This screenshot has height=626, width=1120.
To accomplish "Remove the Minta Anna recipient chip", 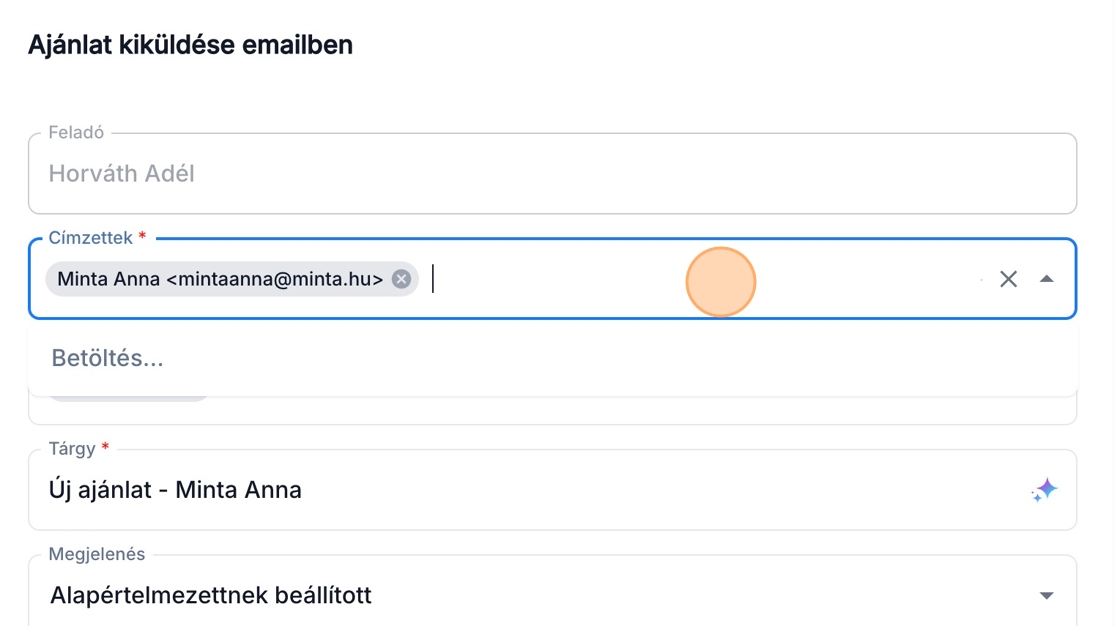I will coord(401,279).
